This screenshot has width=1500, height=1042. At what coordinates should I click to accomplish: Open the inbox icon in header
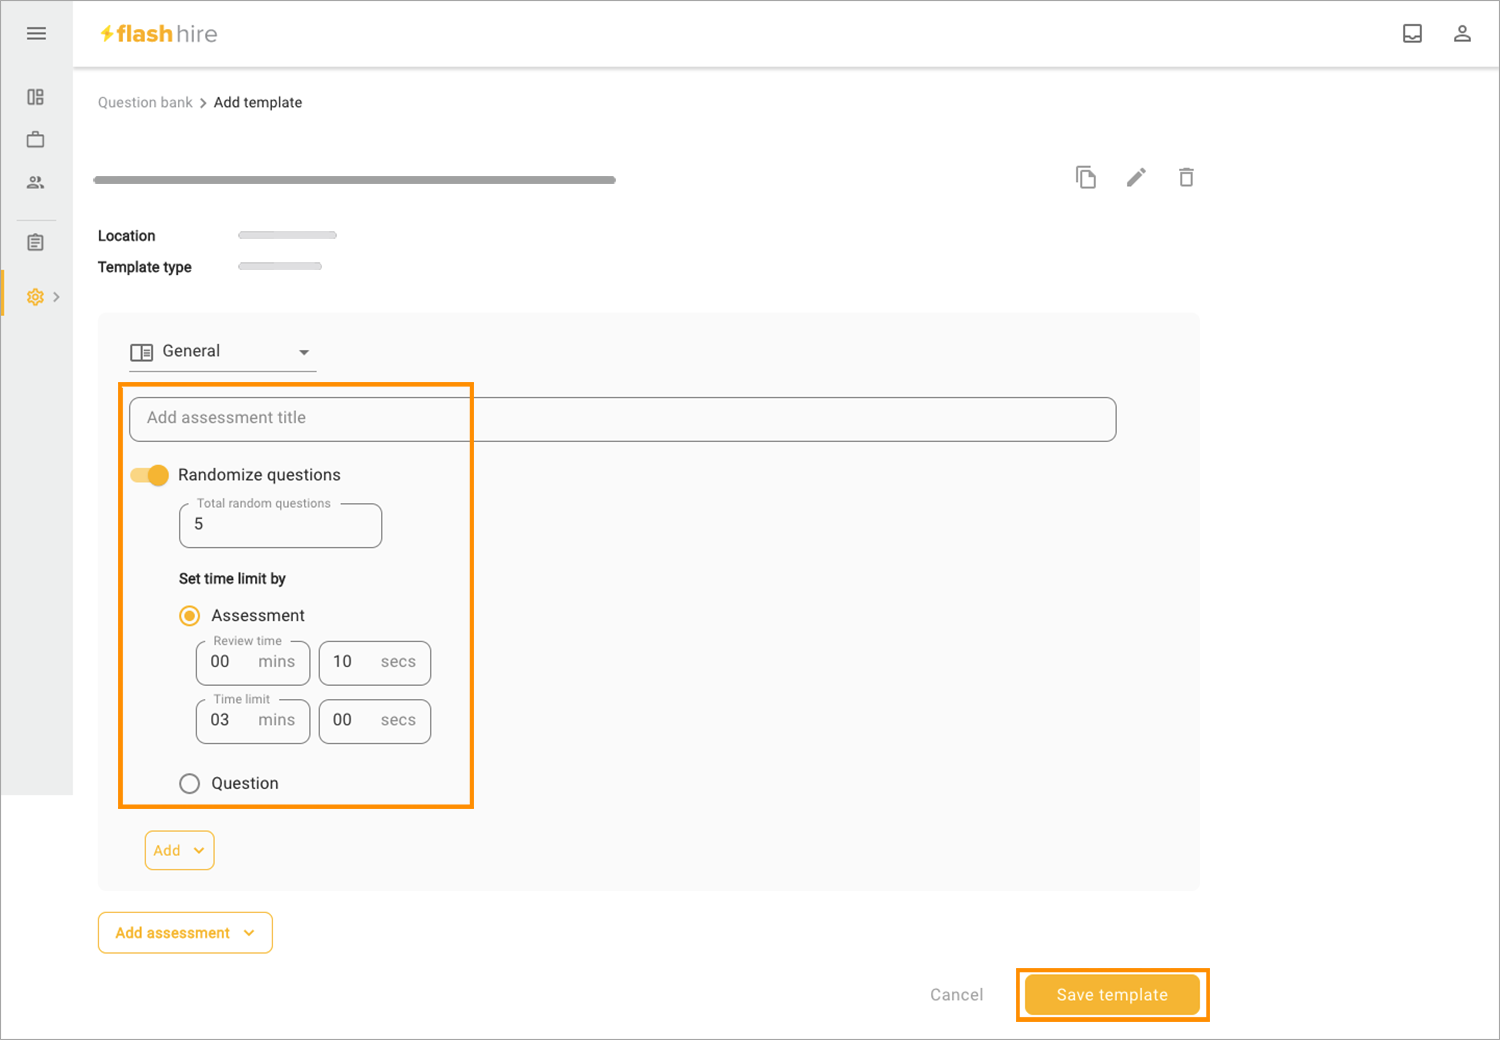click(x=1412, y=34)
